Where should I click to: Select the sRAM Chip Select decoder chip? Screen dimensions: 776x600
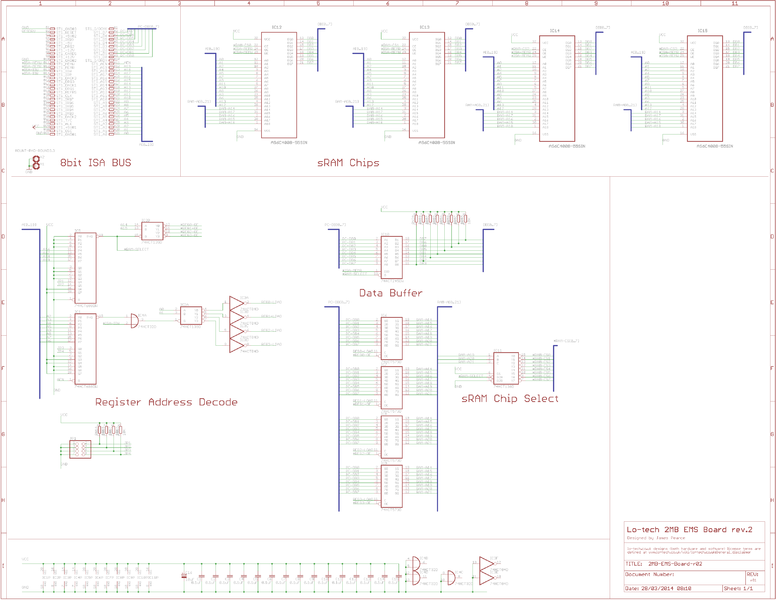click(x=505, y=368)
